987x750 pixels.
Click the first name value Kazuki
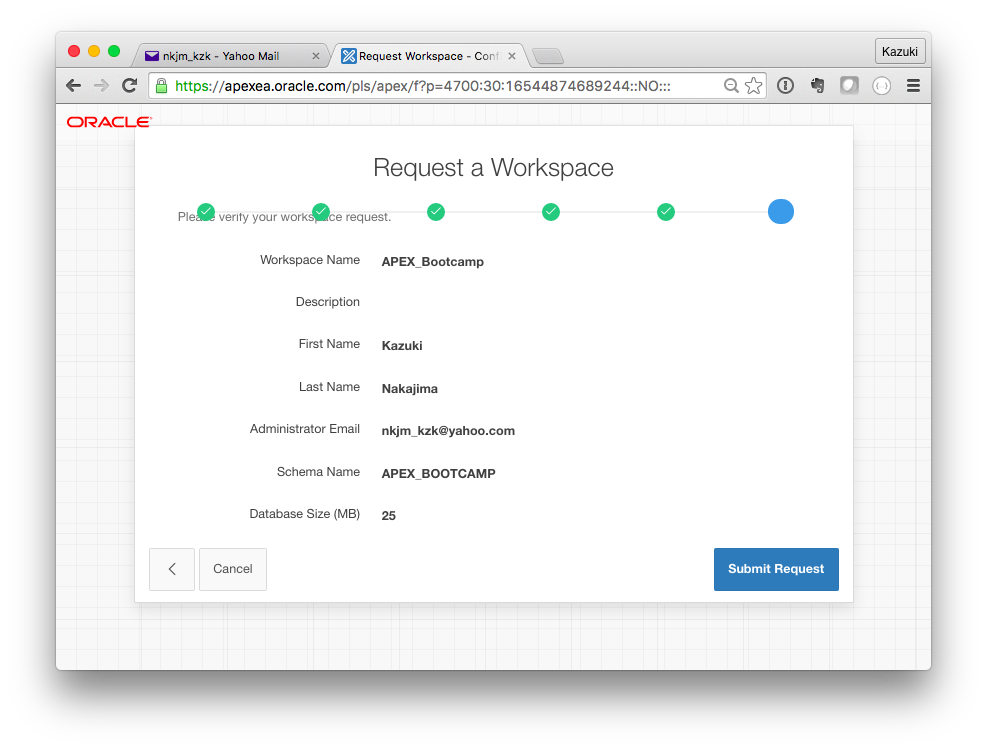tap(402, 346)
